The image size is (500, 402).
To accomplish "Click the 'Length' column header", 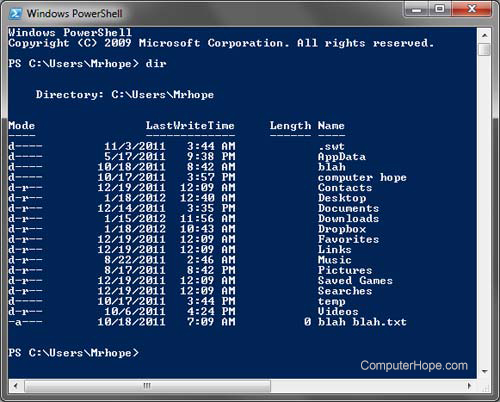I will (290, 126).
